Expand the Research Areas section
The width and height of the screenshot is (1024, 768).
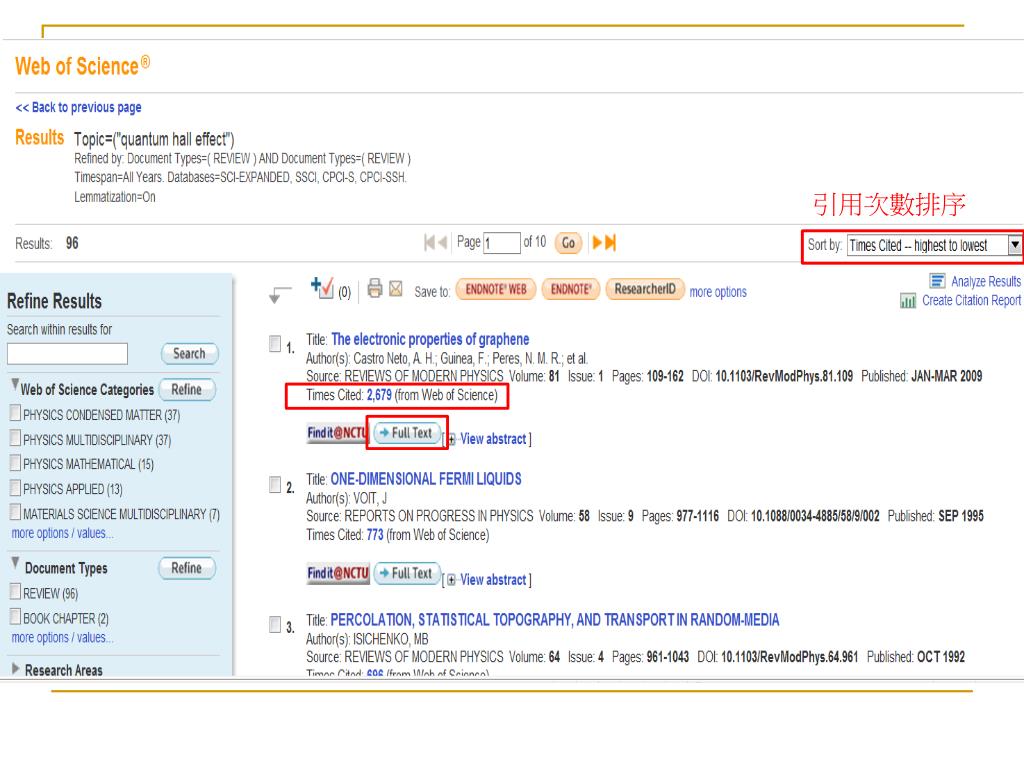tap(16, 669)
